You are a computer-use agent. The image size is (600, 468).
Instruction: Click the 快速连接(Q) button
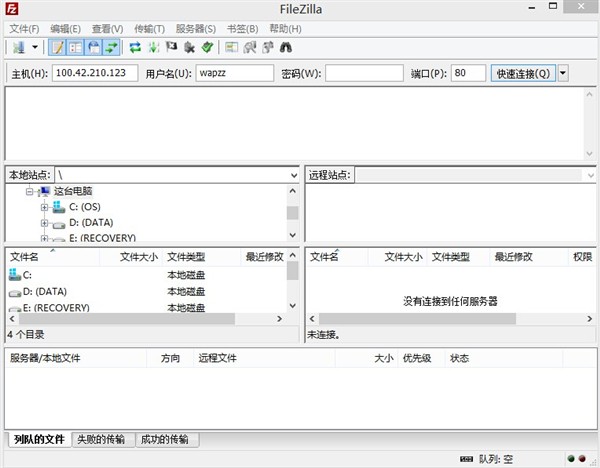click(523, 73)
